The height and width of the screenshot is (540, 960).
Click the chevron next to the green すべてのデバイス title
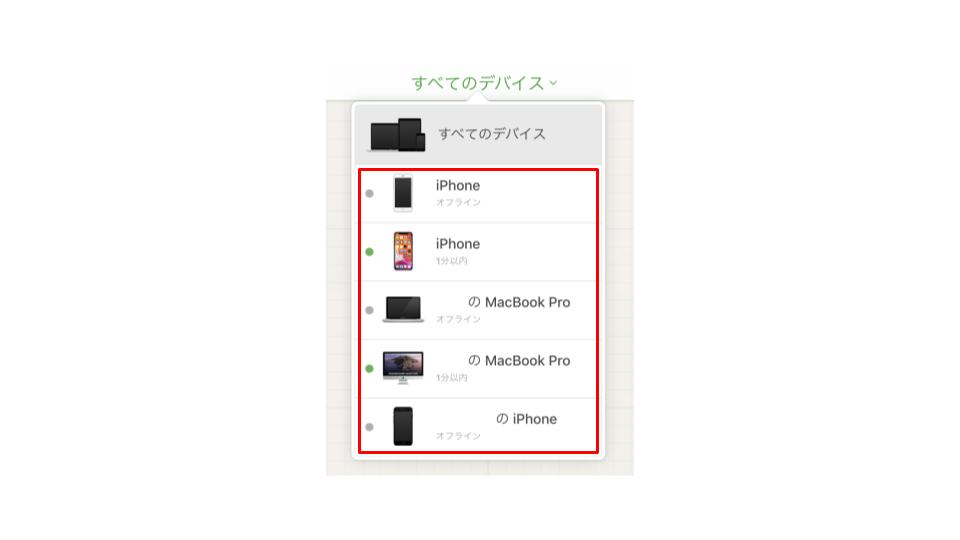(553, 83)
